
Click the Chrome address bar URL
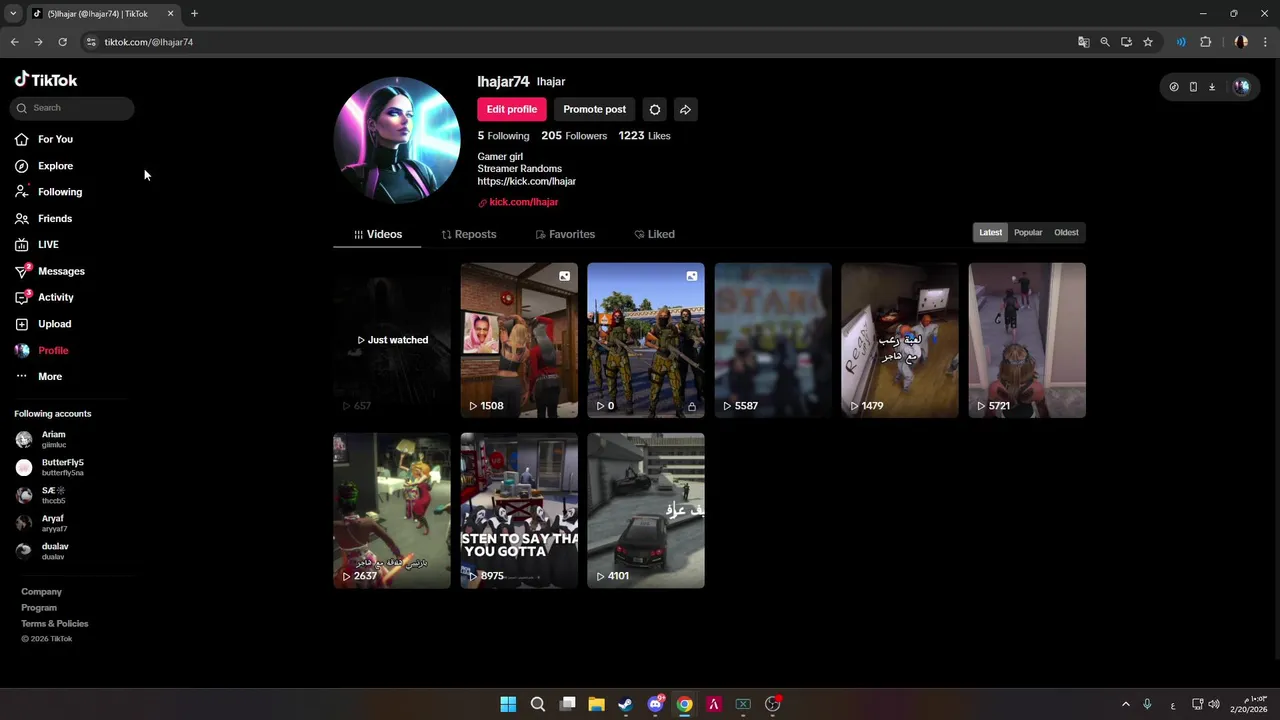(149, 42)
